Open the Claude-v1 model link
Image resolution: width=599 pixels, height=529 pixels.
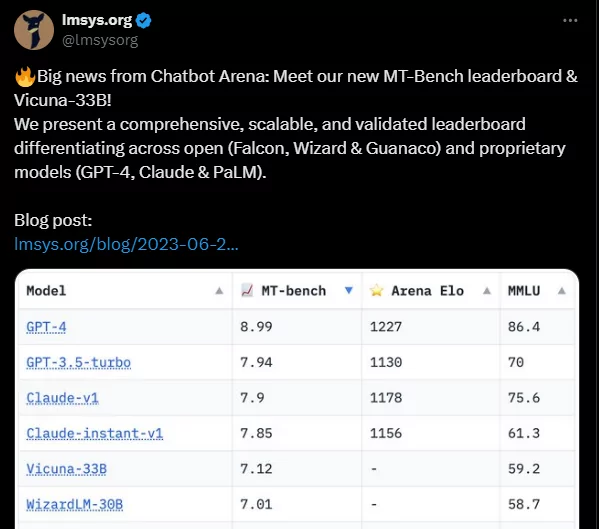click(x=63, y=398)
